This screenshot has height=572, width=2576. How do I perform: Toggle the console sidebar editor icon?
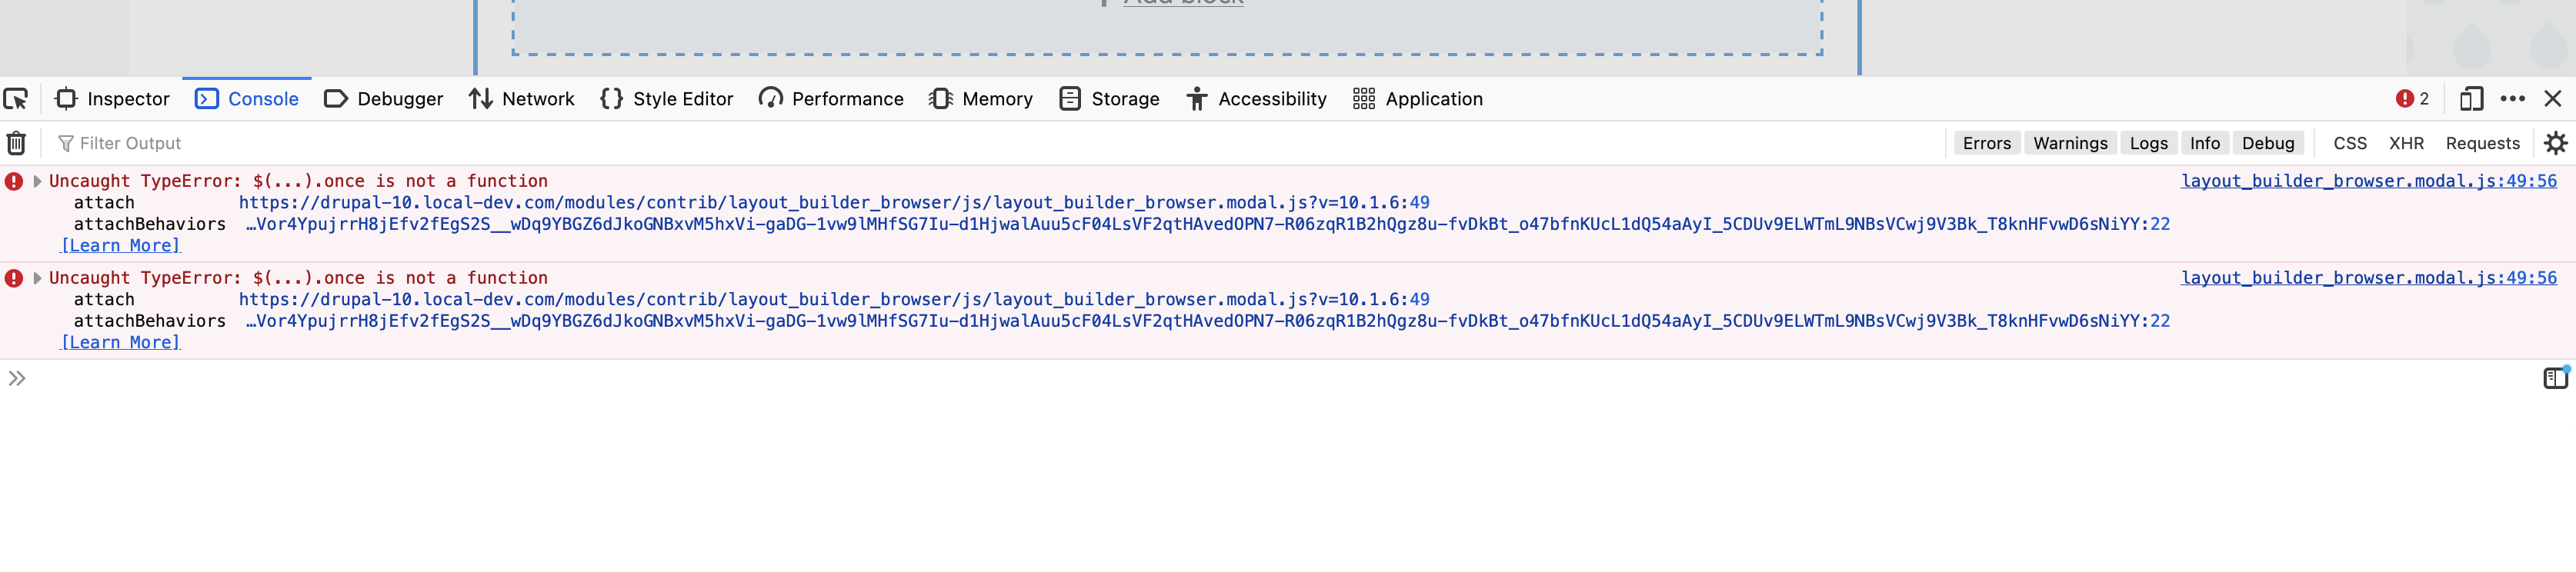pyautogui.click(x=2555, y=378)
